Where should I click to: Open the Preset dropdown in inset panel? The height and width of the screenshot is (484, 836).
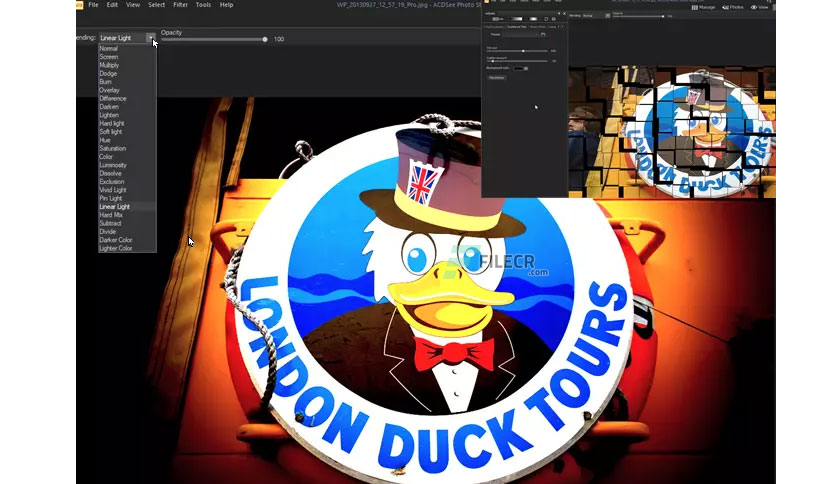click(x=521, y=35)
